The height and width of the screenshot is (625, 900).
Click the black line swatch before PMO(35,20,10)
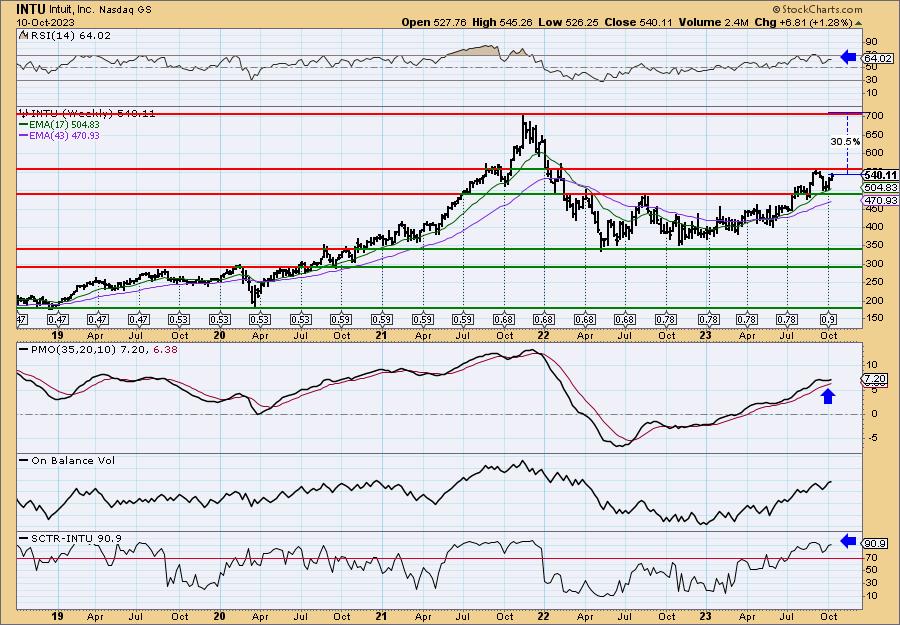(x=24, y=349)
